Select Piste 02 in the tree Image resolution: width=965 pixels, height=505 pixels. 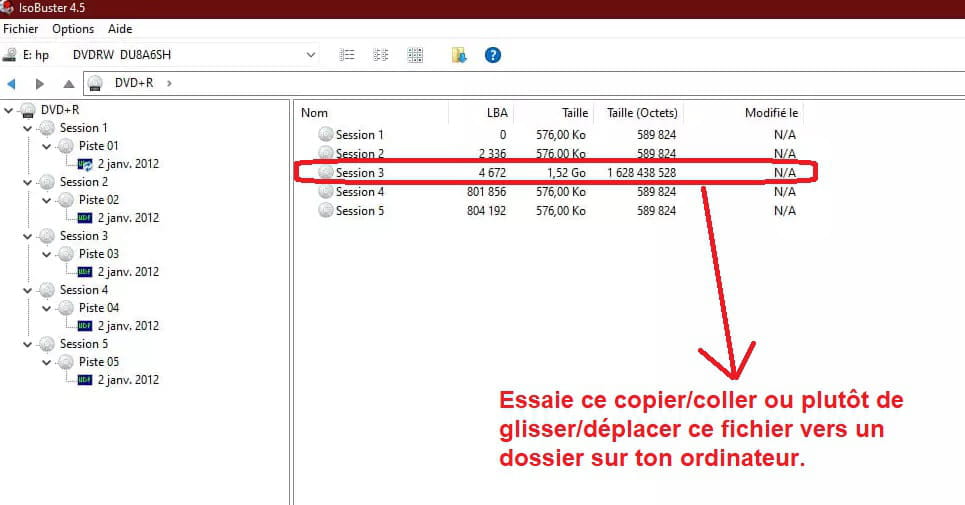point(98,199)
